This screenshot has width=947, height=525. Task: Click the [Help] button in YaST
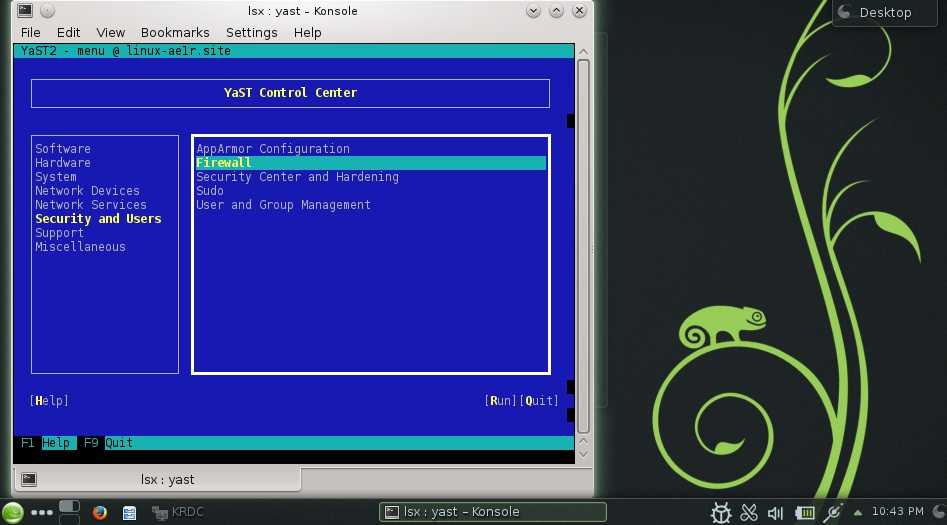point(49,401)
